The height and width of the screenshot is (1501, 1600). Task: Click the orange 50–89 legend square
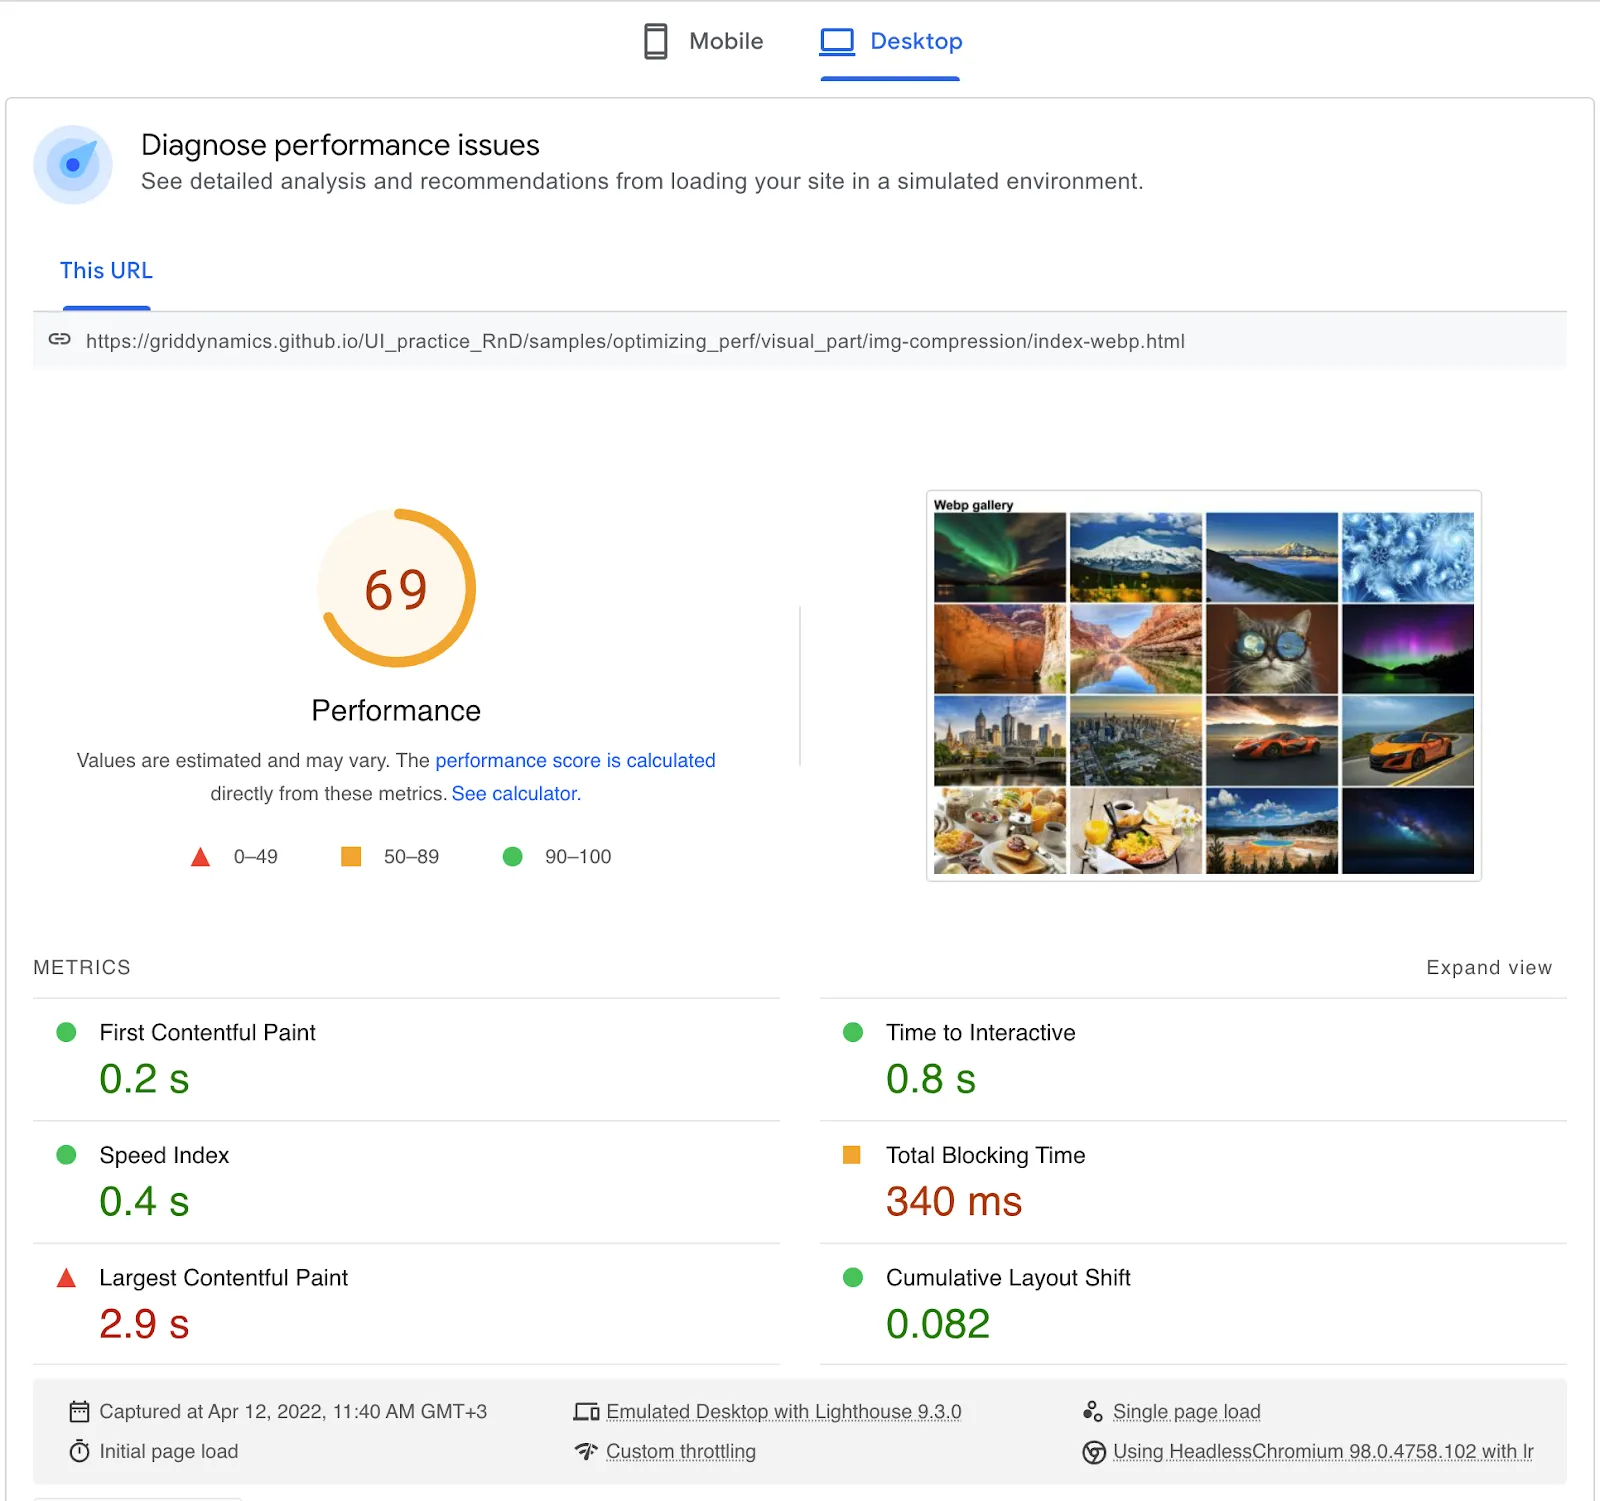tap(351, 856)
